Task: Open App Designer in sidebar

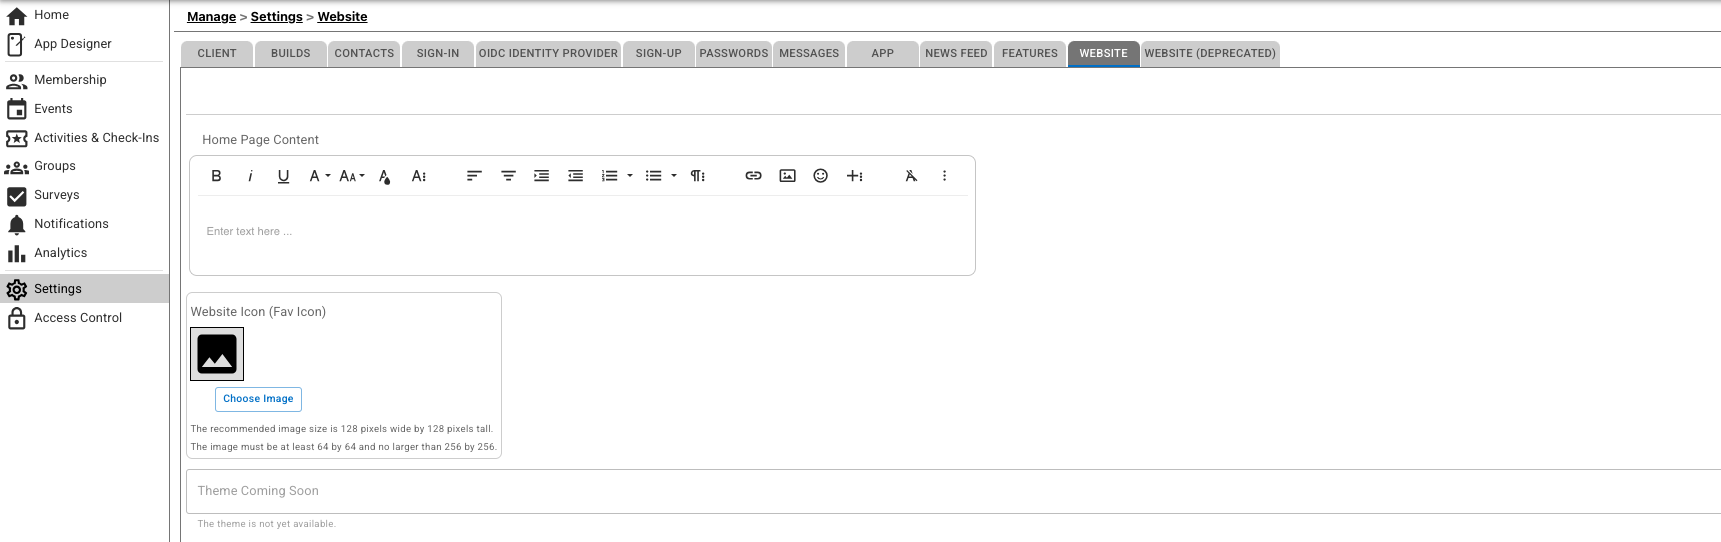Action: [84, 44]
